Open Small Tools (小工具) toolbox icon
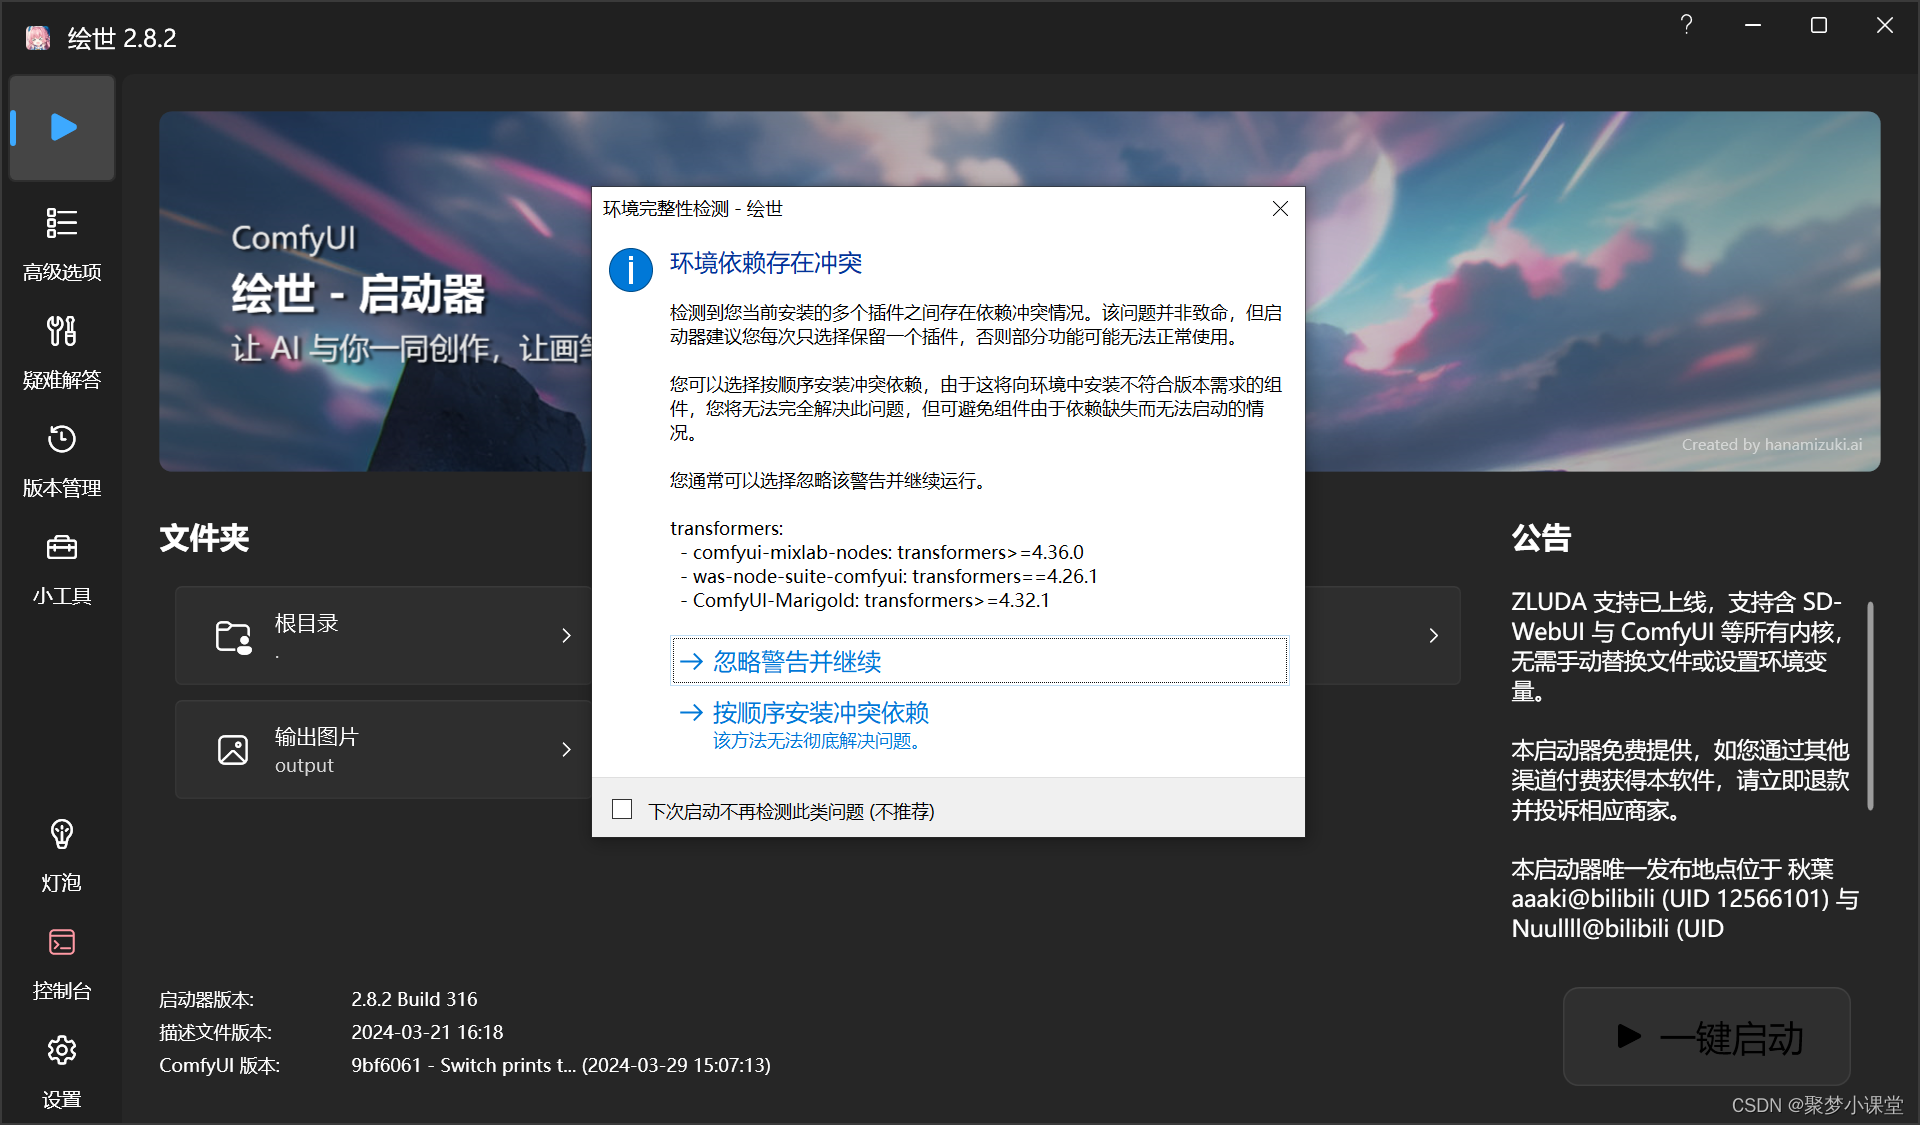 62,547
